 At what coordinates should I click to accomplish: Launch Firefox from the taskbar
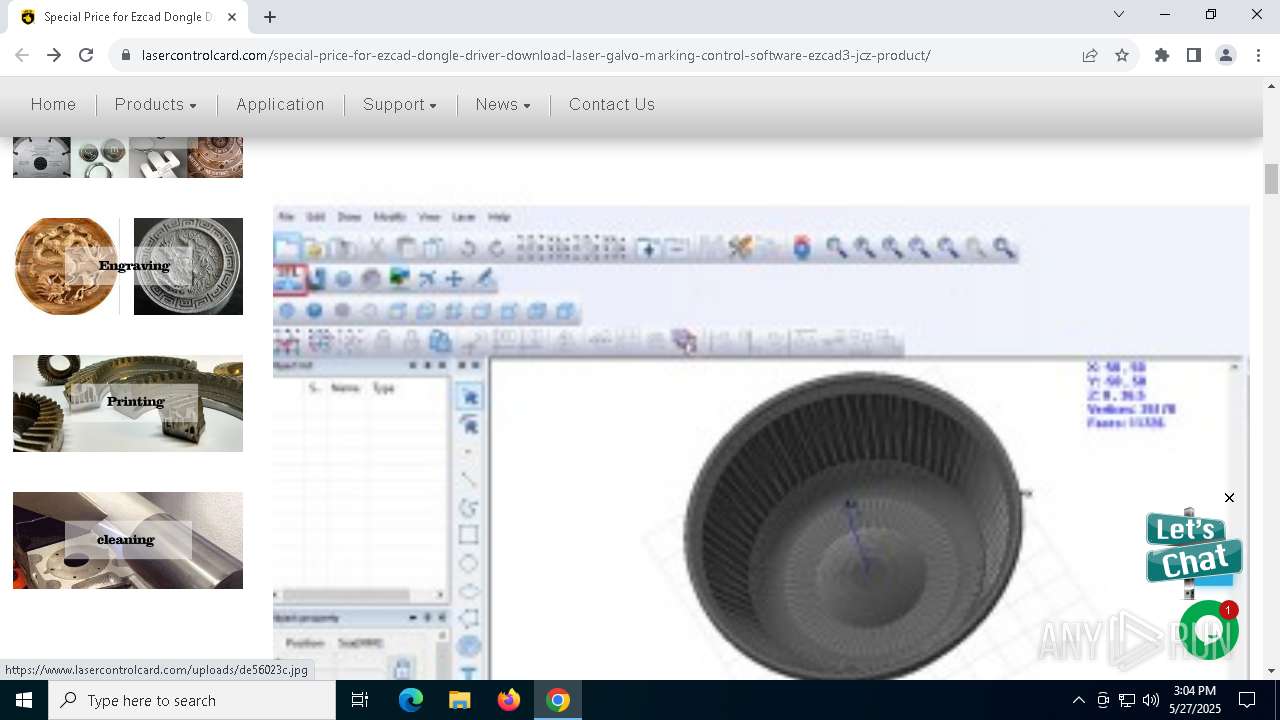[x=509, y=700]
